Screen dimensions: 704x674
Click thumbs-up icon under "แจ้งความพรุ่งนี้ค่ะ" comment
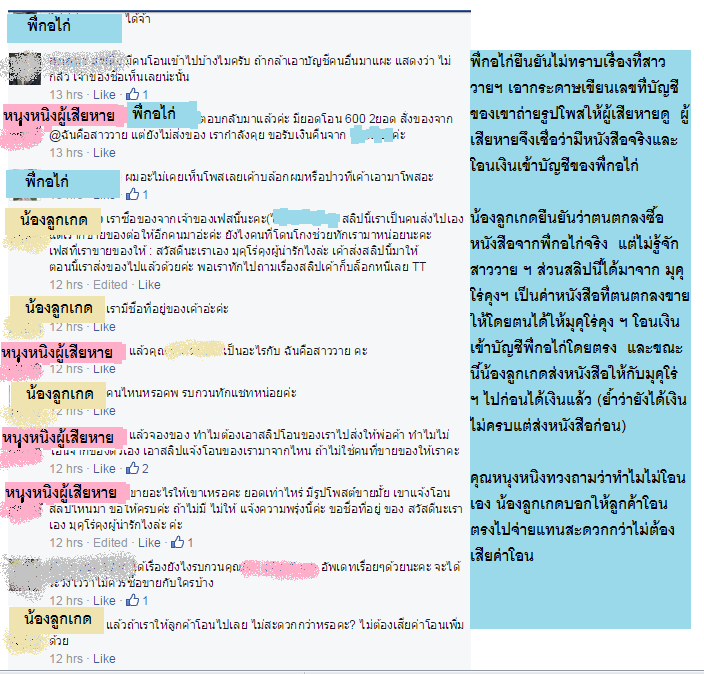(x=177, y=542)
